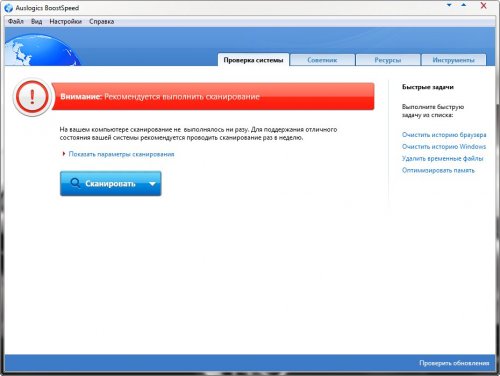Open the Сканировать button dropdown arrow
Viewport: 500px width, 376px height.
[152, 184]
